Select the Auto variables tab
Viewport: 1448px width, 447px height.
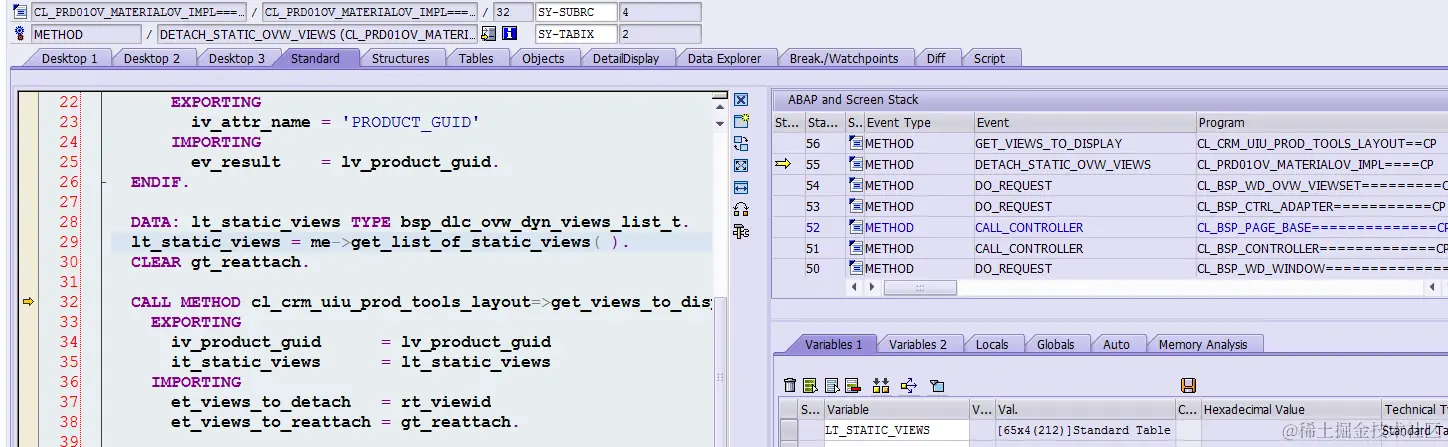pos(1116,344)
